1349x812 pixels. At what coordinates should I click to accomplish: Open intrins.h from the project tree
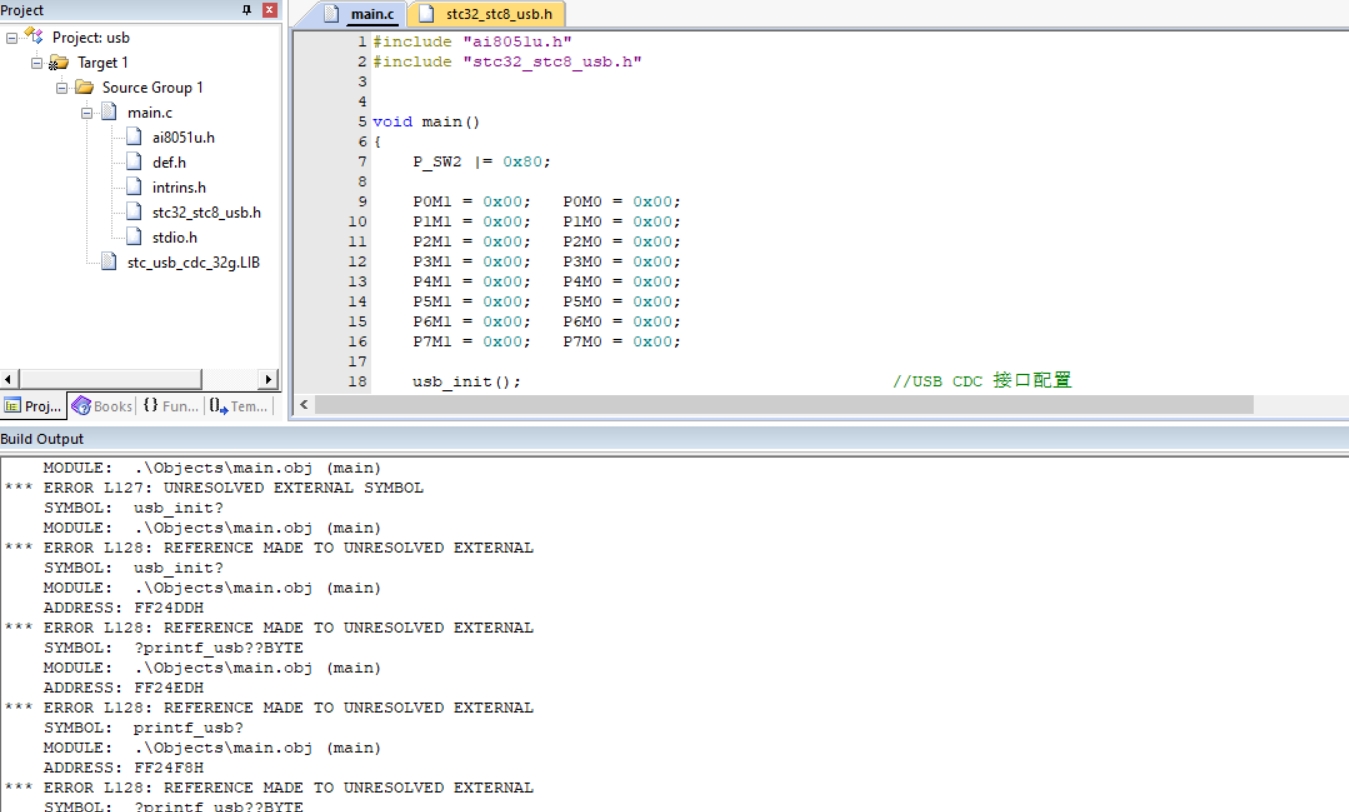click(x=178, y=187)
